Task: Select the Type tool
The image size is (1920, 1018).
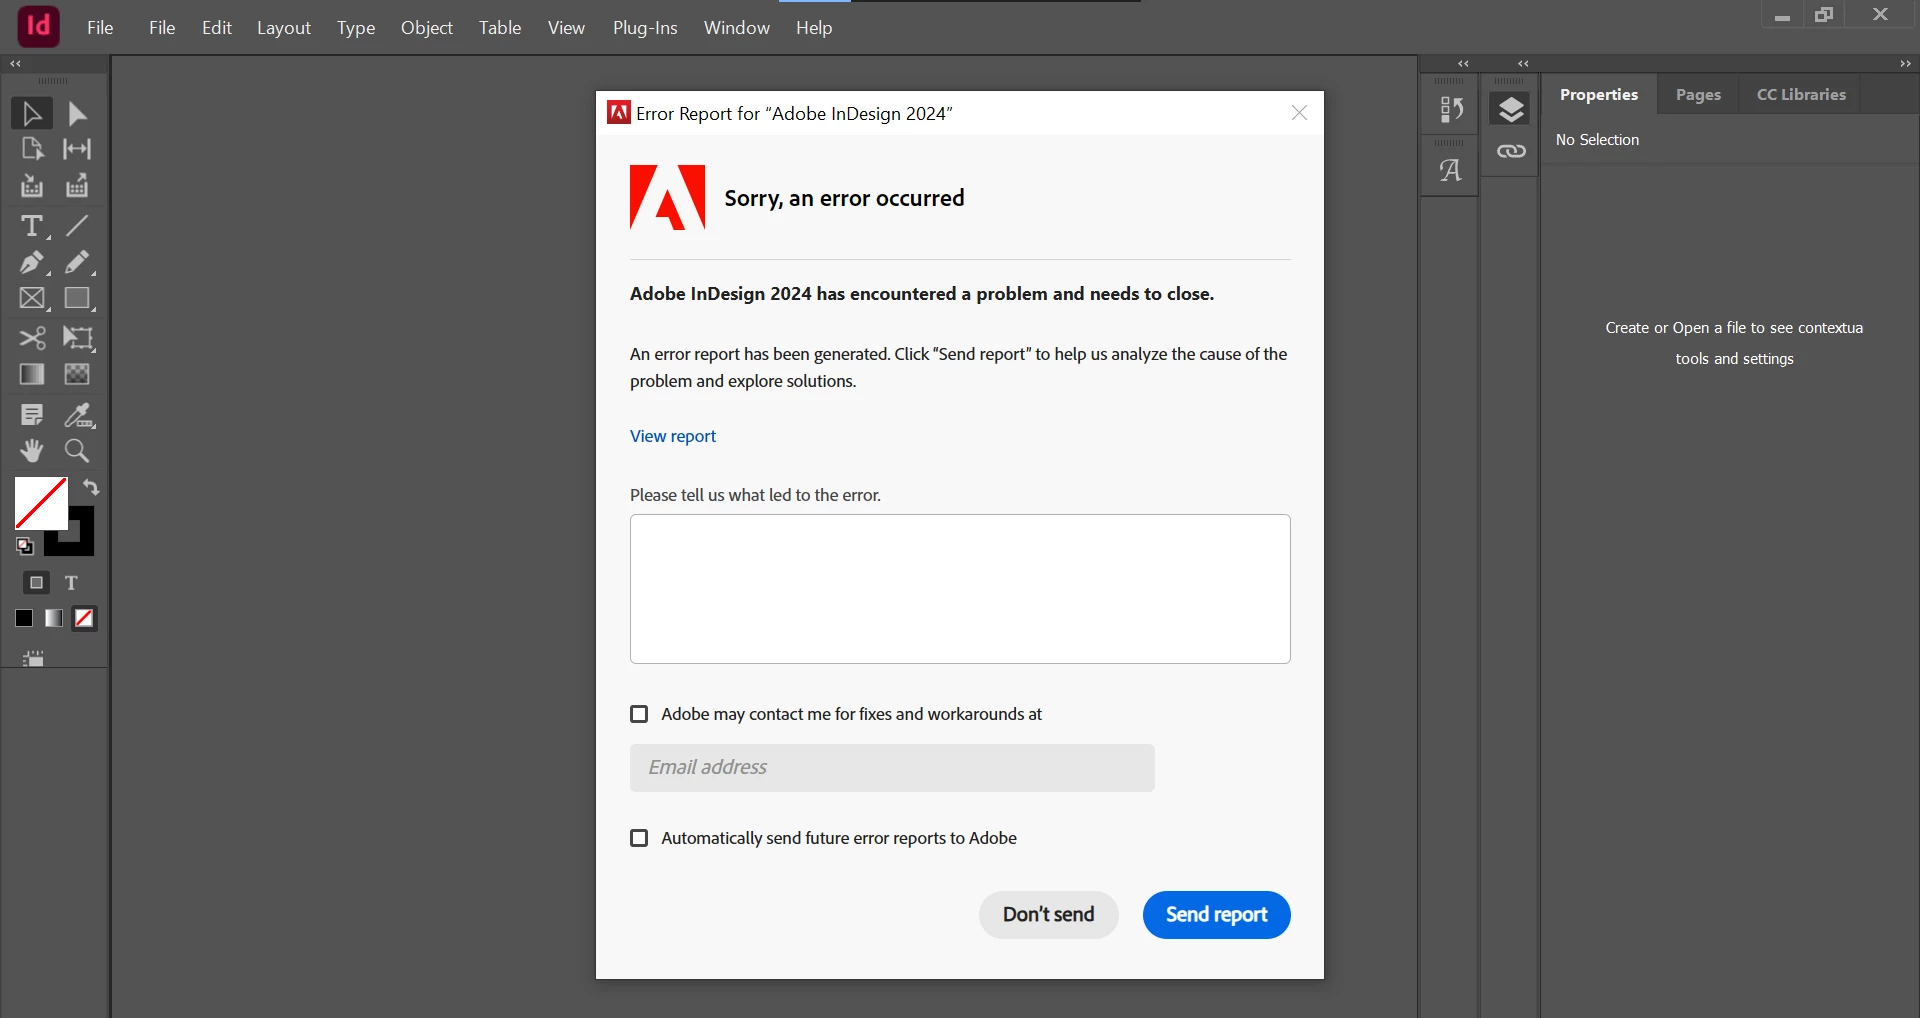Action: [32, 226]
